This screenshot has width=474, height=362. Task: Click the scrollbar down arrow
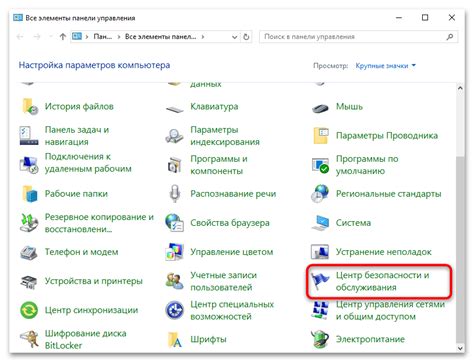pyautogui.click(x=460, y=348)
